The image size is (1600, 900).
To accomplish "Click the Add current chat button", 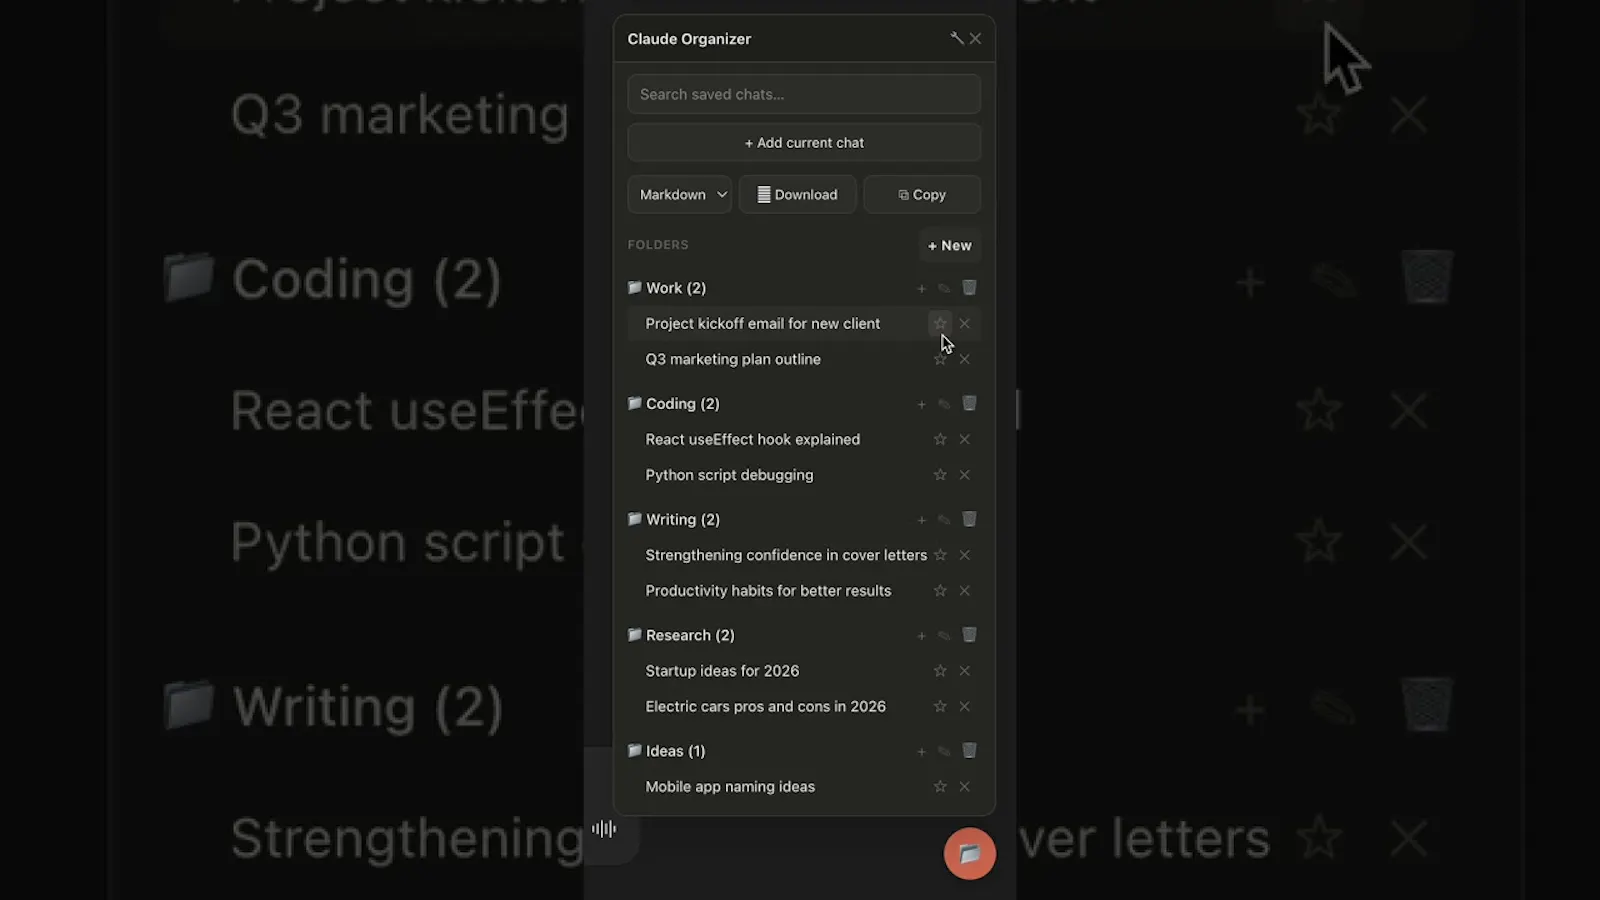I will pyautogui.click(x=804, y=143).
